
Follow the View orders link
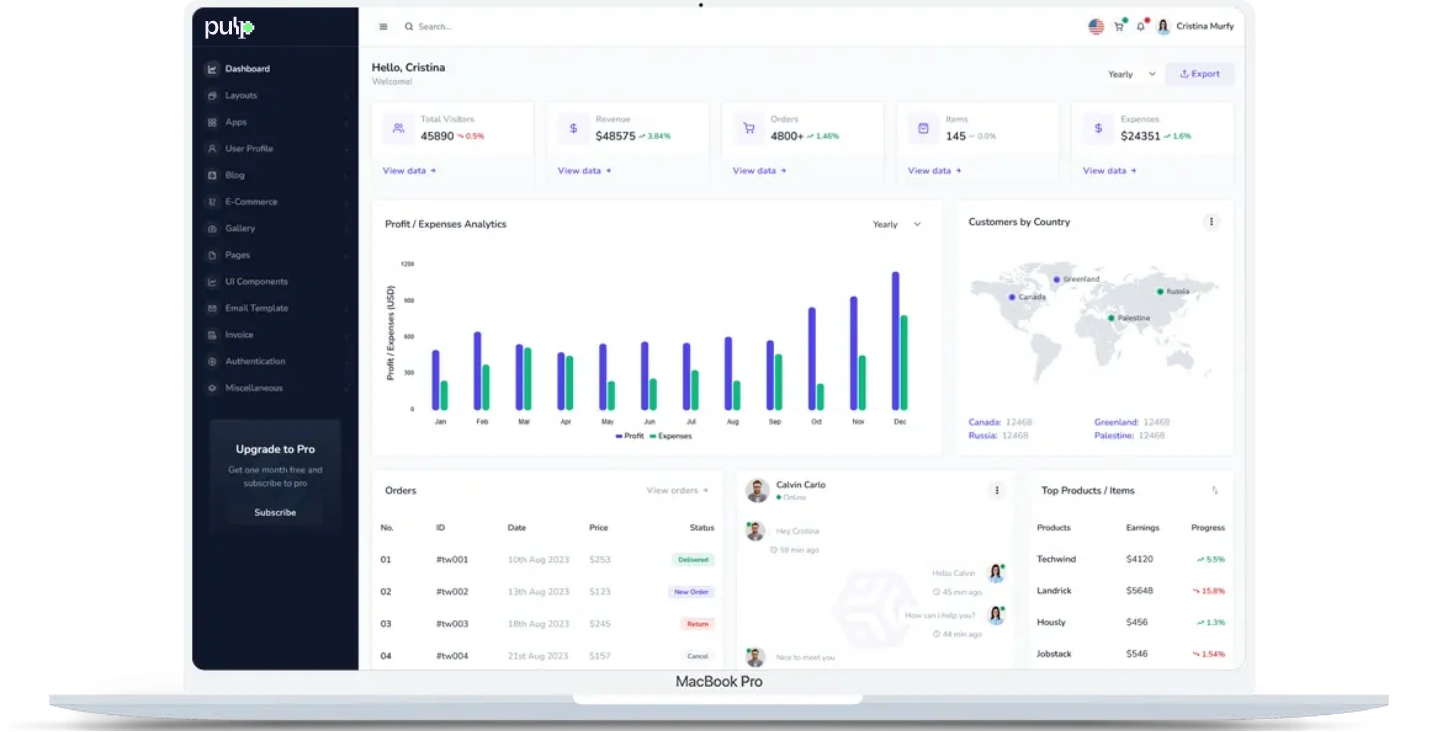[677, 490]
